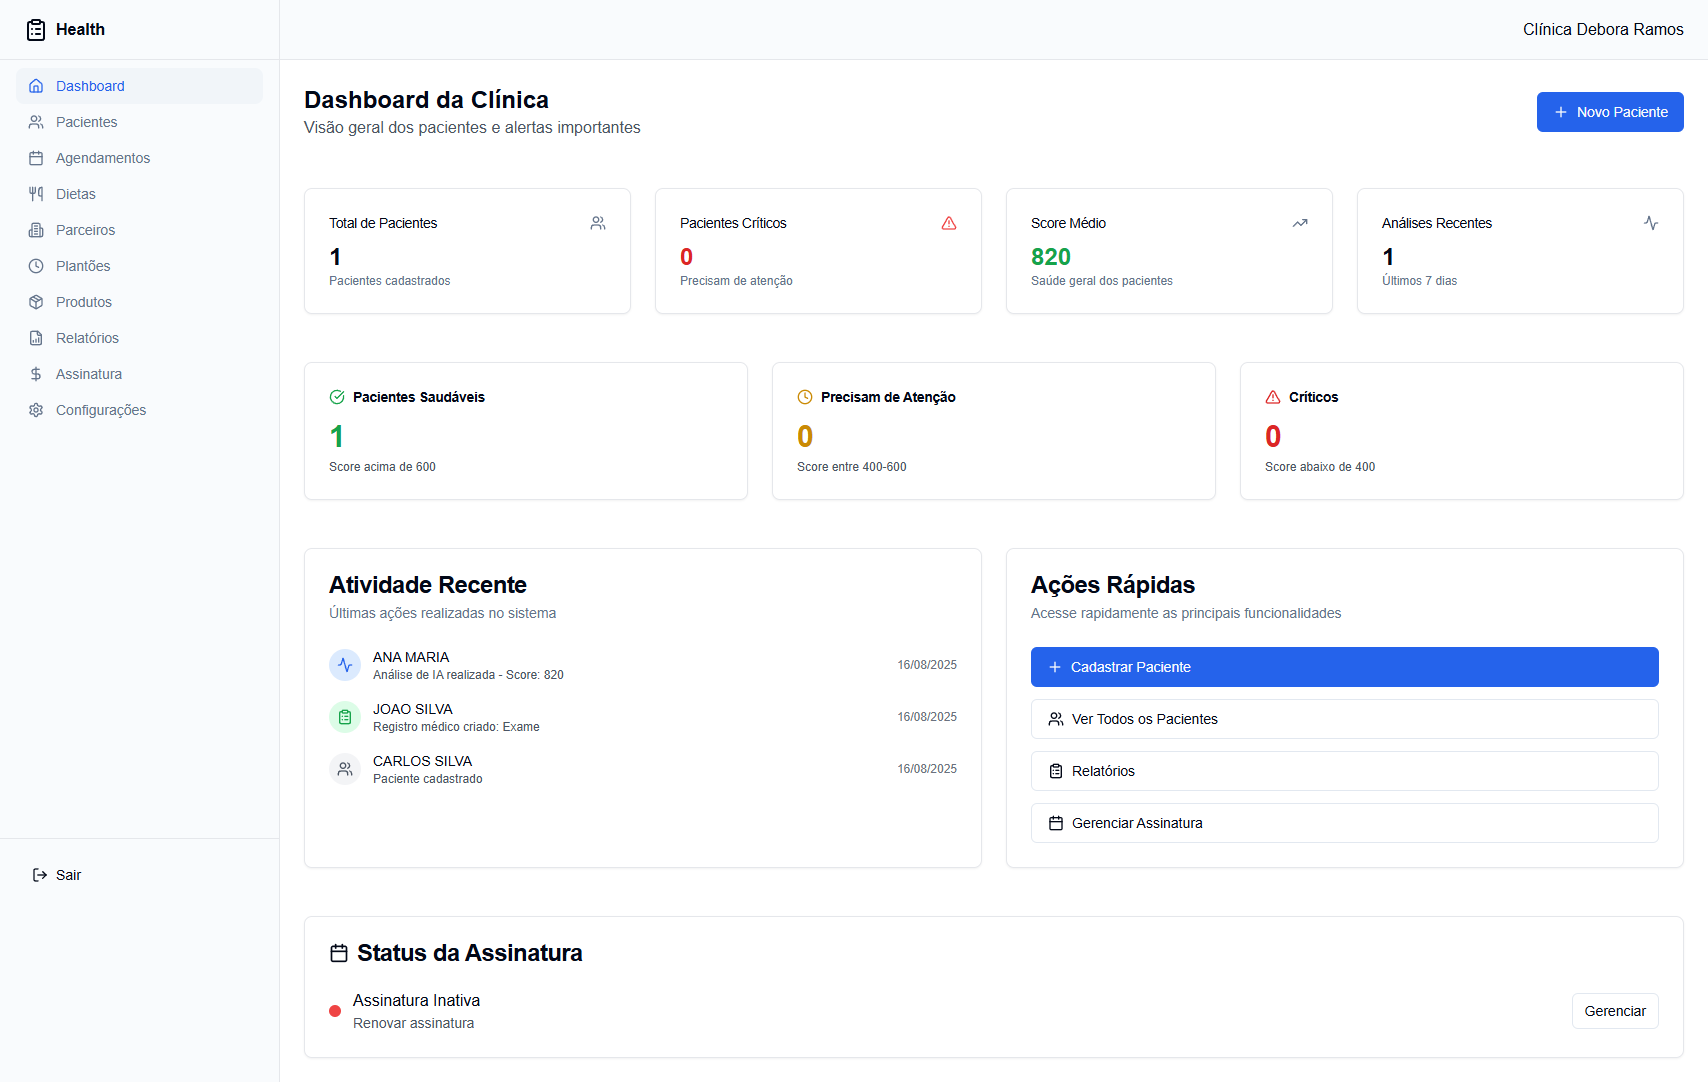Viewport: 1708px width, 1082px height.
Task: Click the Gerenciar button in subscription status
Action: pos(1615,1011)
